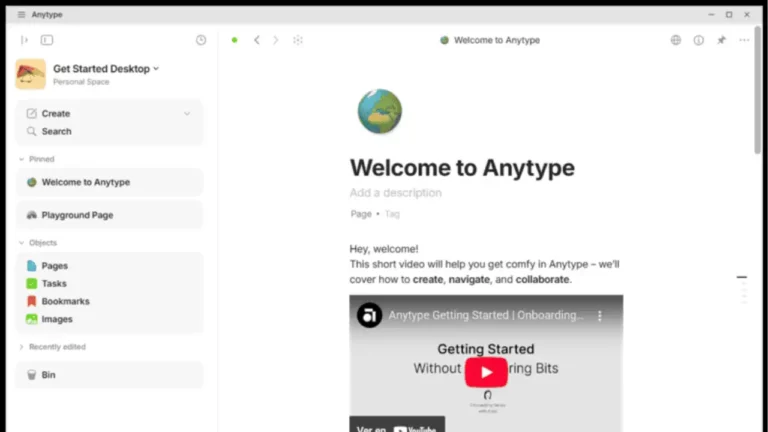
Task: Open the Bin
Action: point(110,375)
